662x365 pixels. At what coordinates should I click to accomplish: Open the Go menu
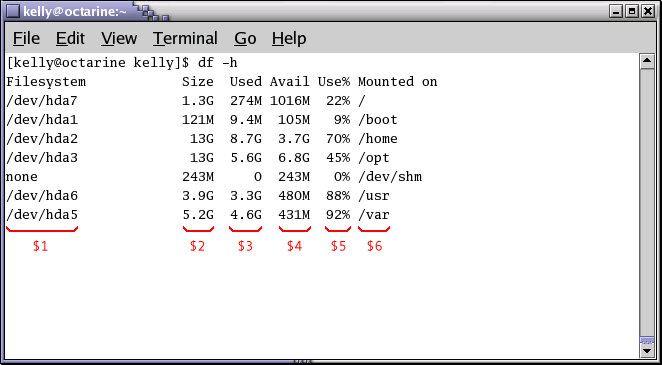245,38
